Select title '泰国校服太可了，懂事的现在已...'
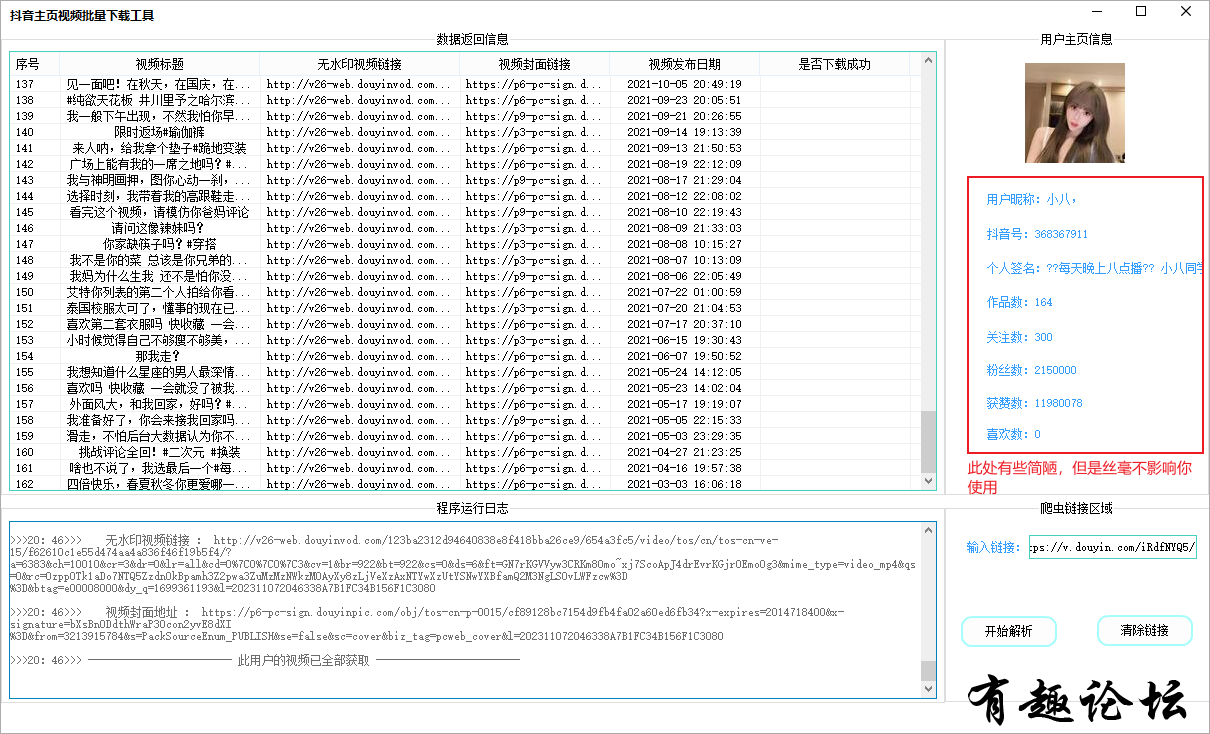1210x734 pixels. [x=159, y=308]
